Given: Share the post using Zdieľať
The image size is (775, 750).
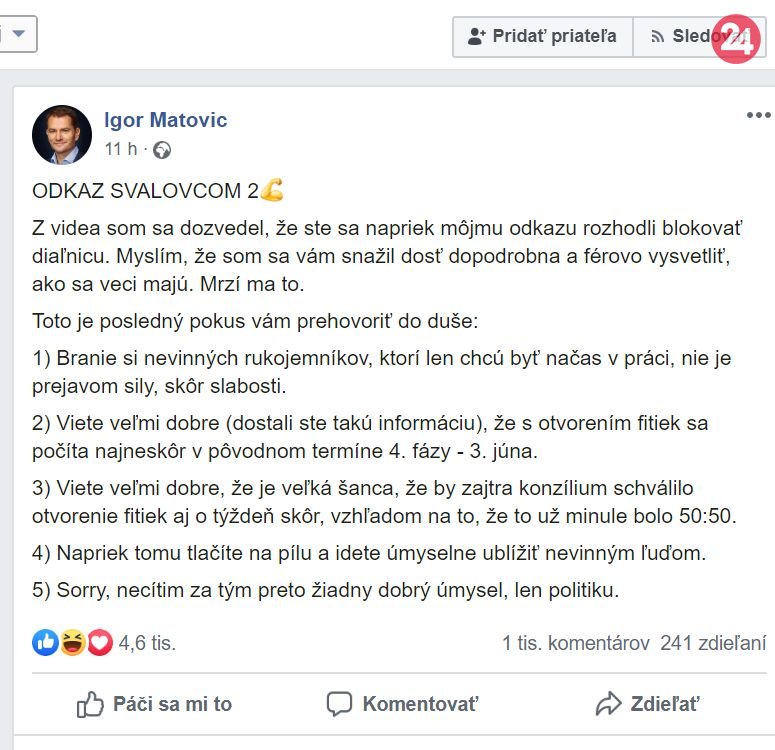Looking at the screenshot, I should 647,704.
